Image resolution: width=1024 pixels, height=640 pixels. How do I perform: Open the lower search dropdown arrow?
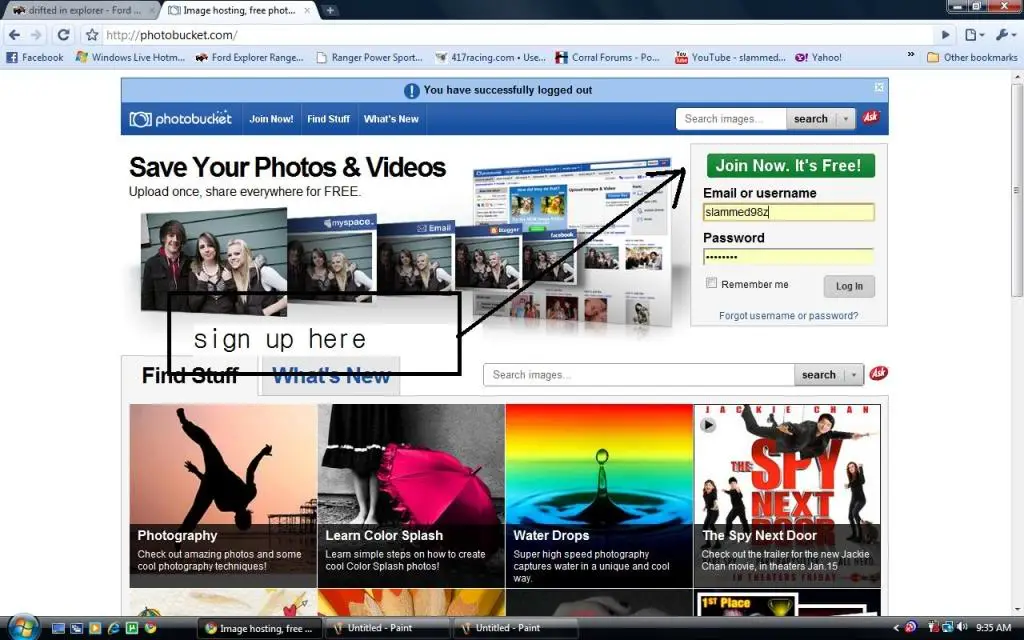(854, 375)
